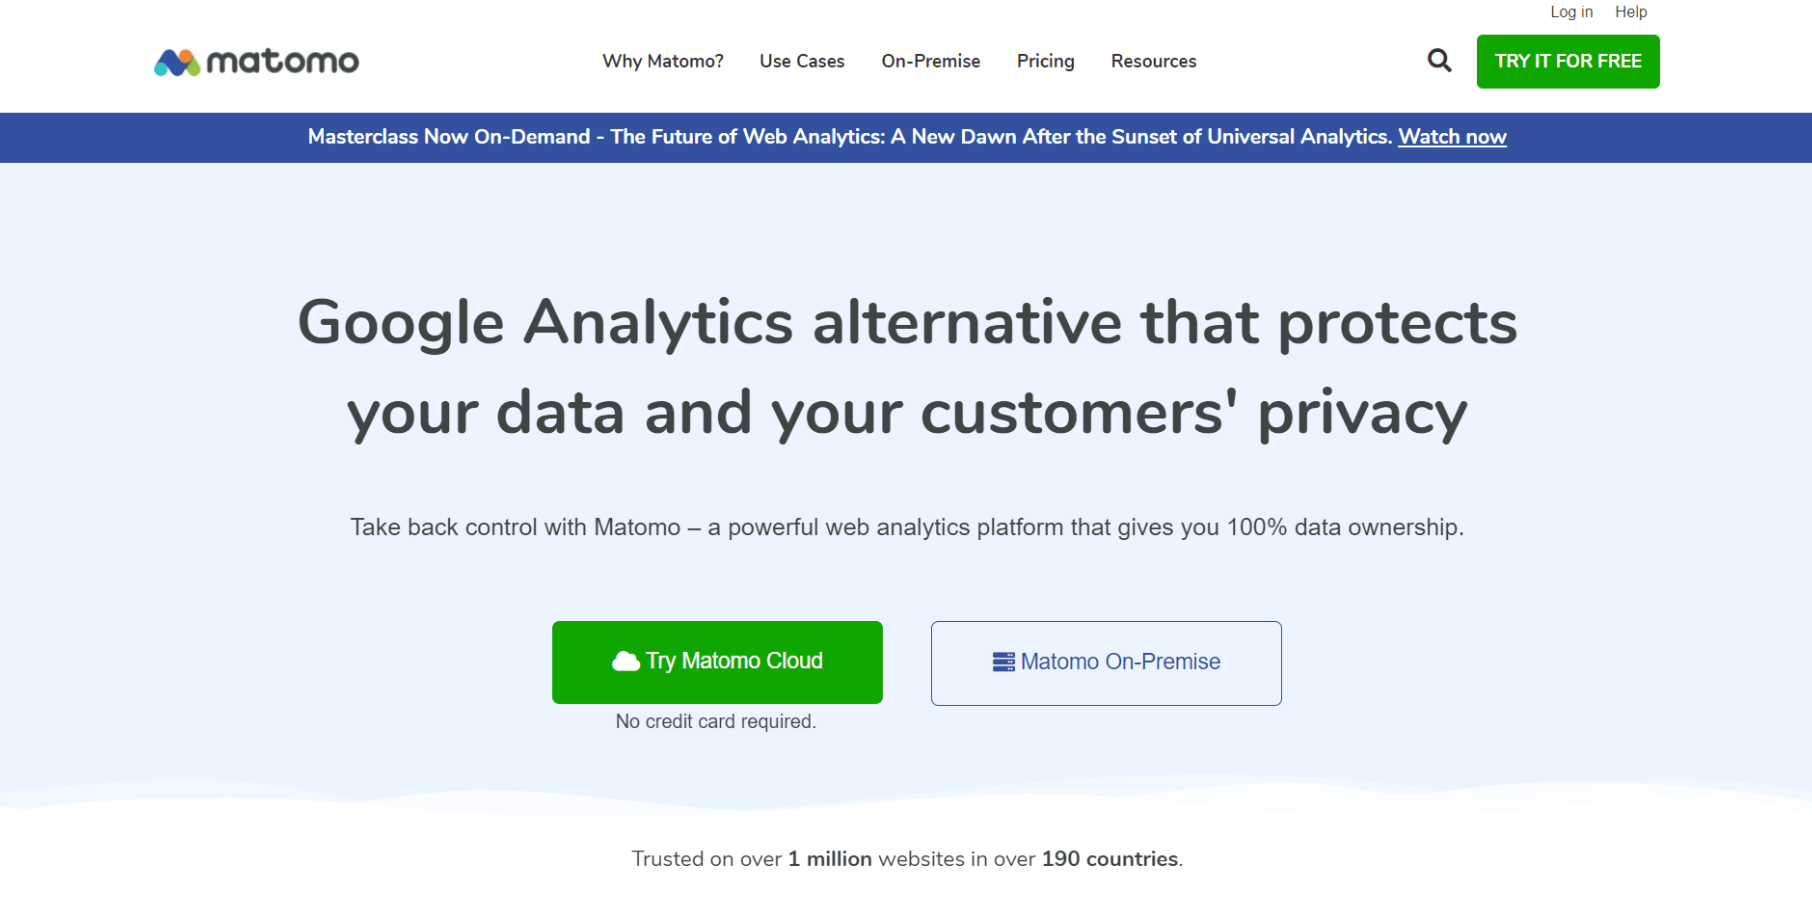
Task: Open the Watch now masterclass link
Action: (x=1452, y=137)
